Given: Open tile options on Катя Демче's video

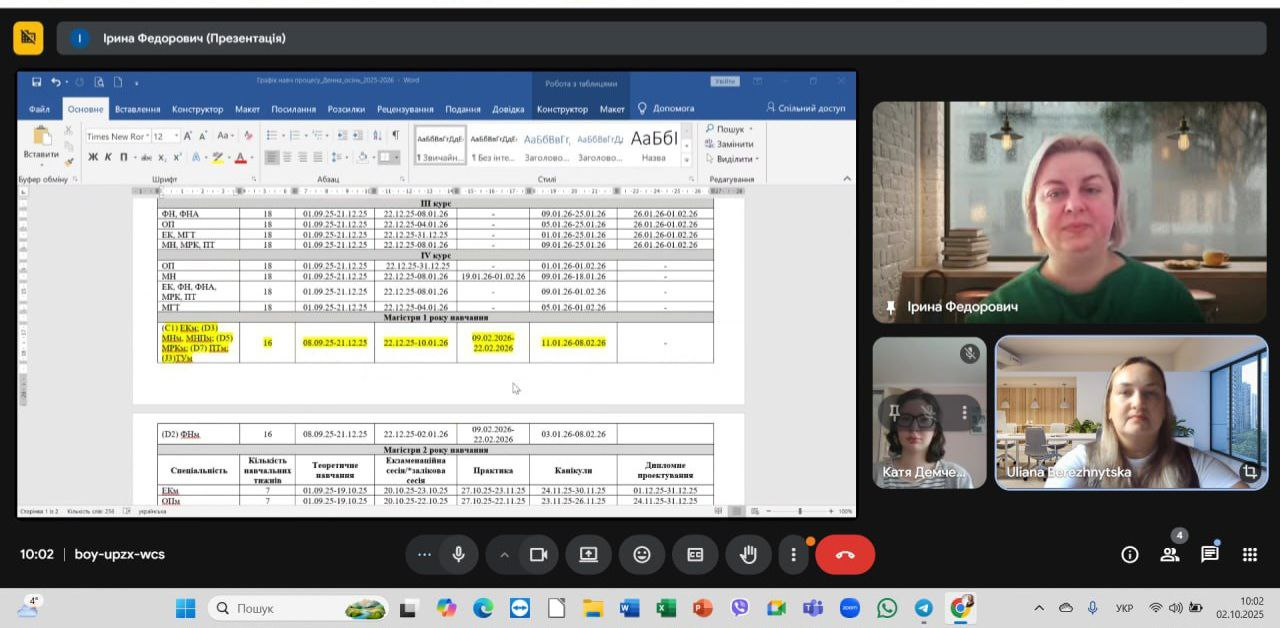Looking at the screenshot, I should tap(965, 411).
